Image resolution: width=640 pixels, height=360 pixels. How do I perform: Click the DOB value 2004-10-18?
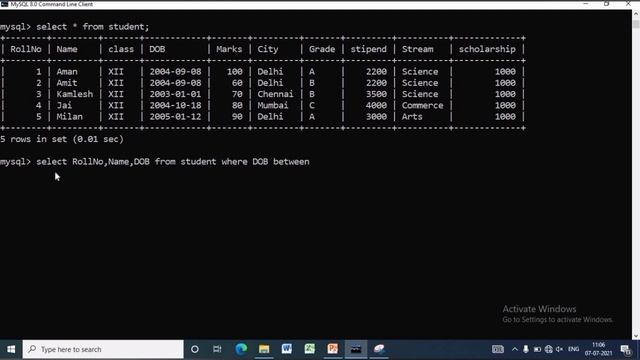(x=175, y=105)
